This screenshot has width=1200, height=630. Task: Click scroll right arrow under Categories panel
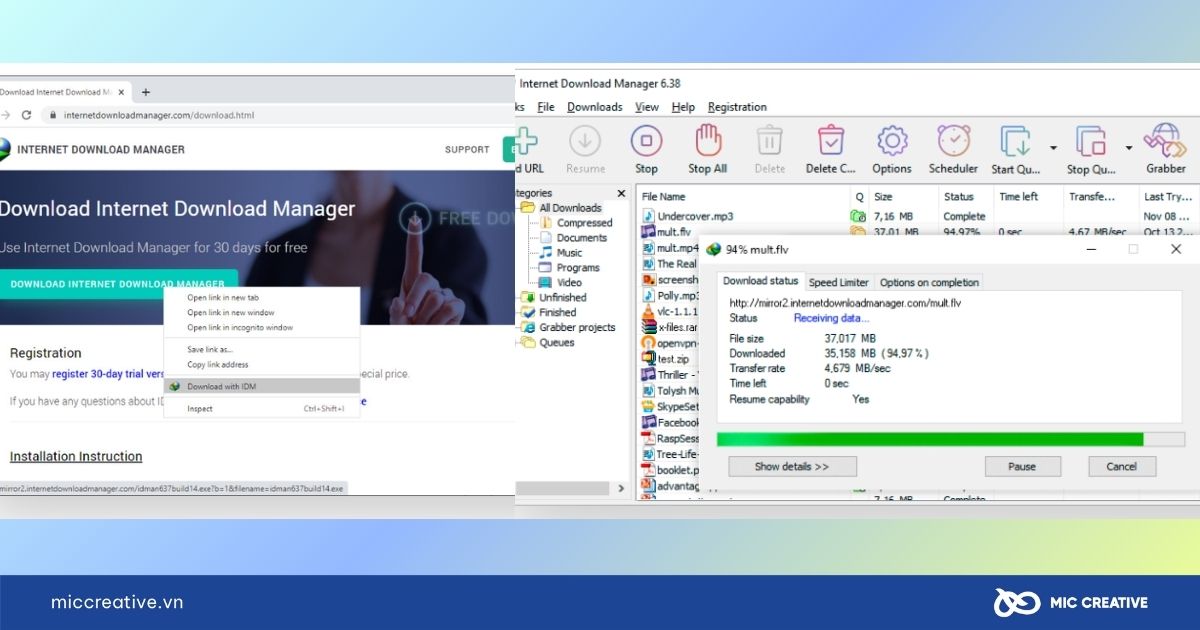click(x=621, y=487)
